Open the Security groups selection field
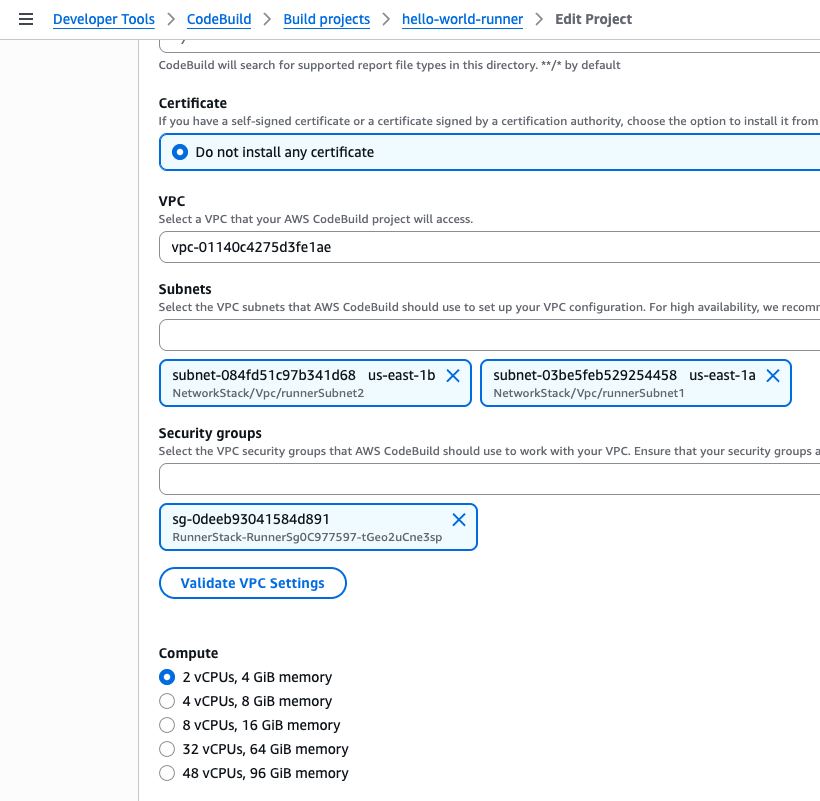 (489, 479)
